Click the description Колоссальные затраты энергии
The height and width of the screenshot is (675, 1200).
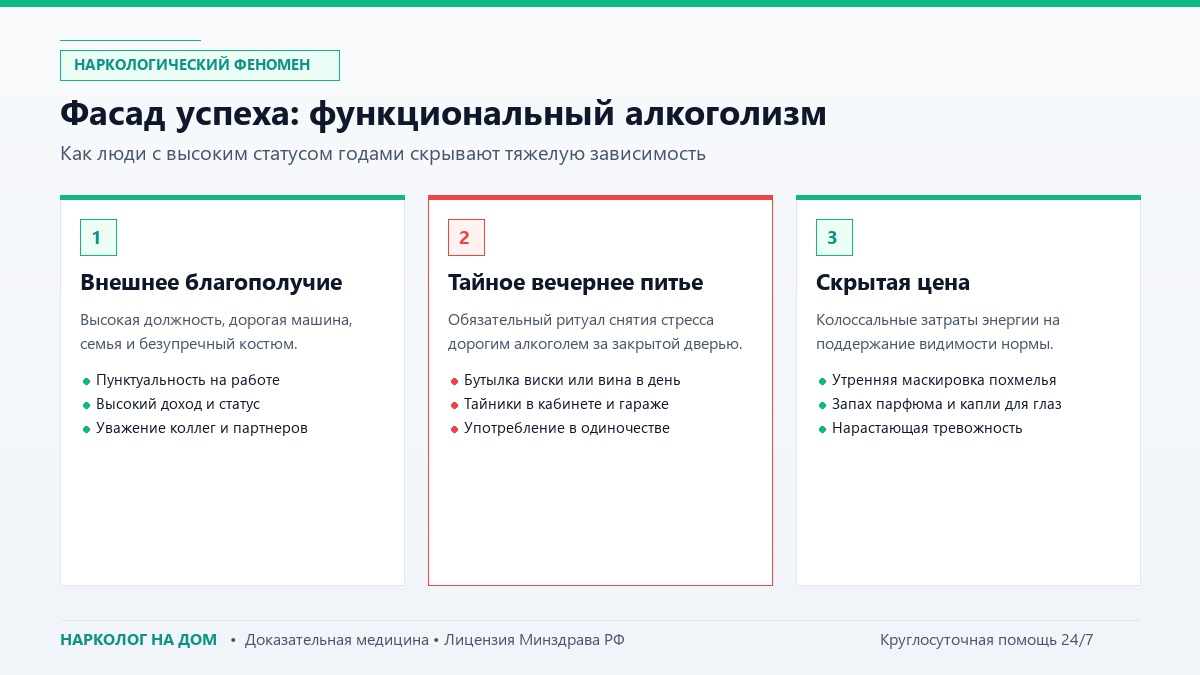(937, 332)
